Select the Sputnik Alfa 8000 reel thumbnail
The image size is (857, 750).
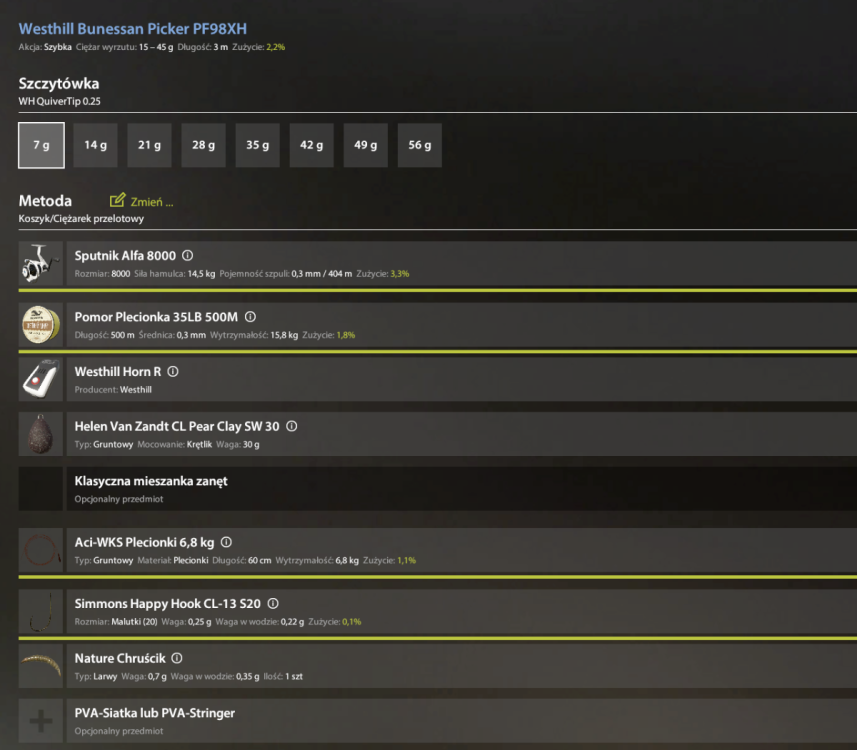point(41,263)
